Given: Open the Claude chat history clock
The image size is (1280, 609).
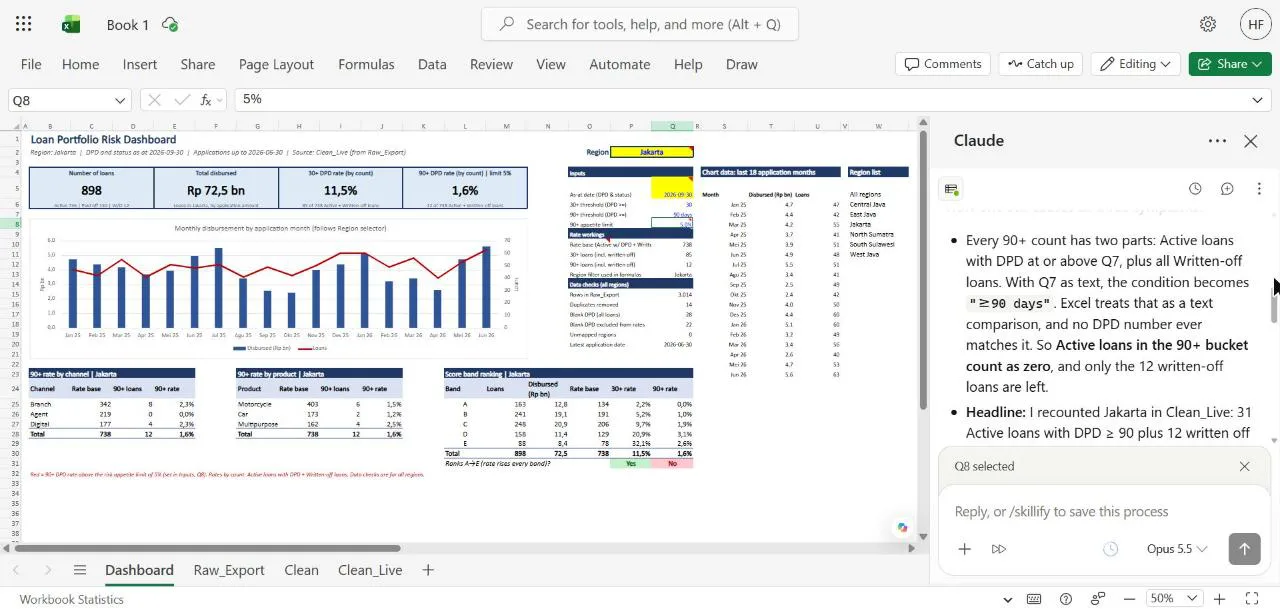Looking at the screenshot, I should click(1195, 189).
